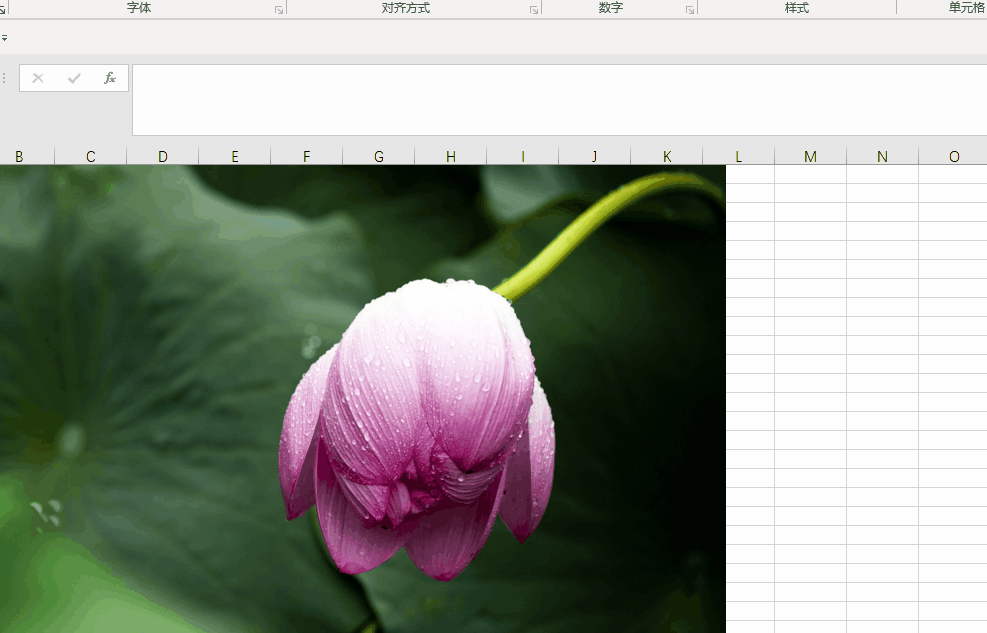
Task: Click the Enter checkmark icon in formula bar
Action: pos(74,78)
